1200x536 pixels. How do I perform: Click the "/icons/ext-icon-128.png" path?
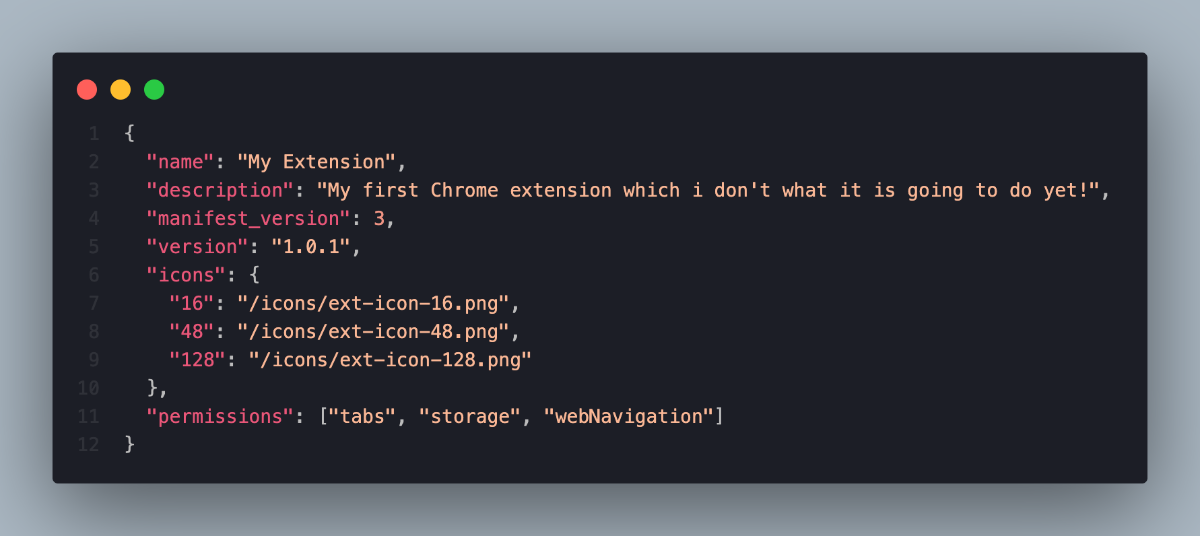coord(391,359)
